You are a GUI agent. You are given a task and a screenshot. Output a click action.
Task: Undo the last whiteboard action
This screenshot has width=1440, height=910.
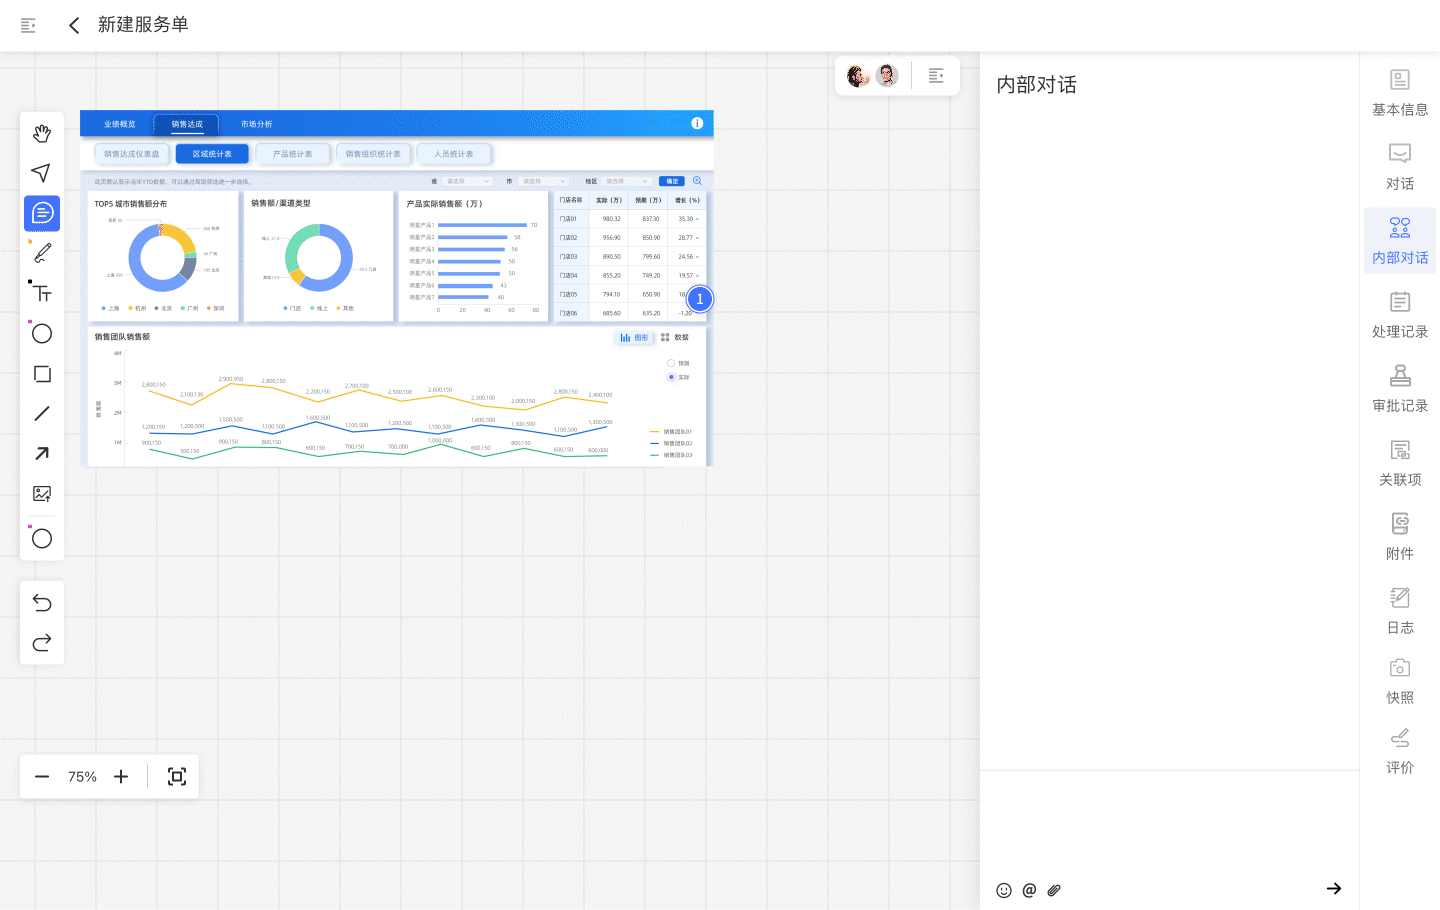click(x=42, y=602)
